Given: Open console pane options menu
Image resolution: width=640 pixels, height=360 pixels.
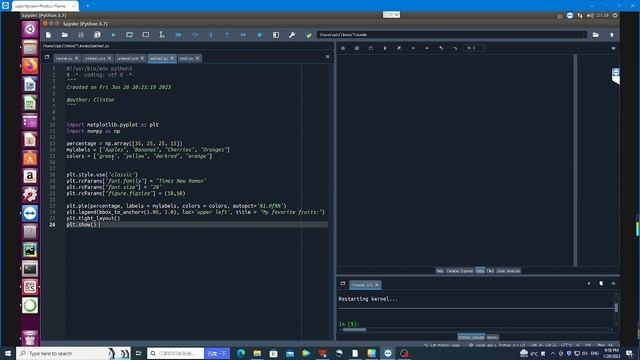Looking at the screenshot, I should tap(613, 283).
